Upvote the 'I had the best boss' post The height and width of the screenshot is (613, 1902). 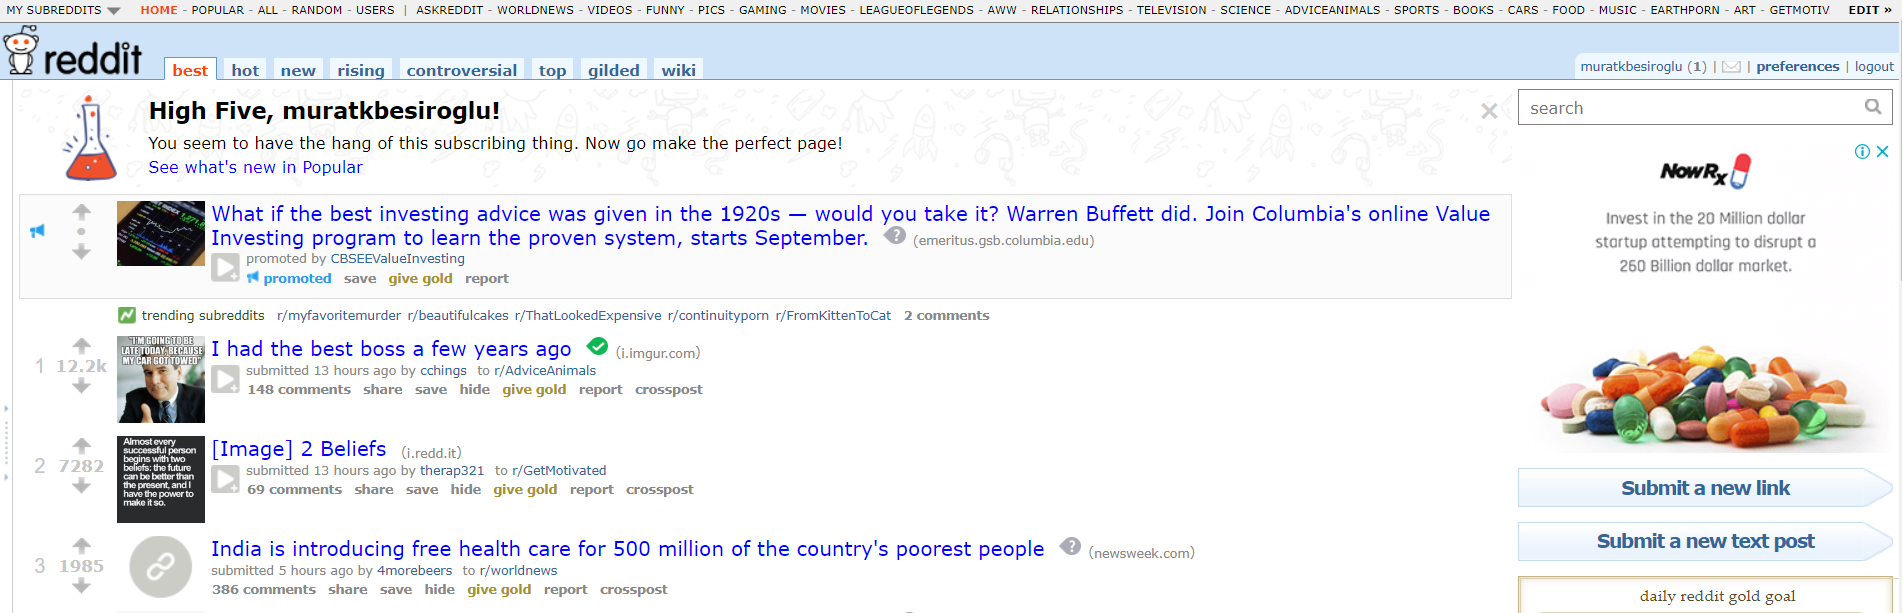[x=82, y=346]
